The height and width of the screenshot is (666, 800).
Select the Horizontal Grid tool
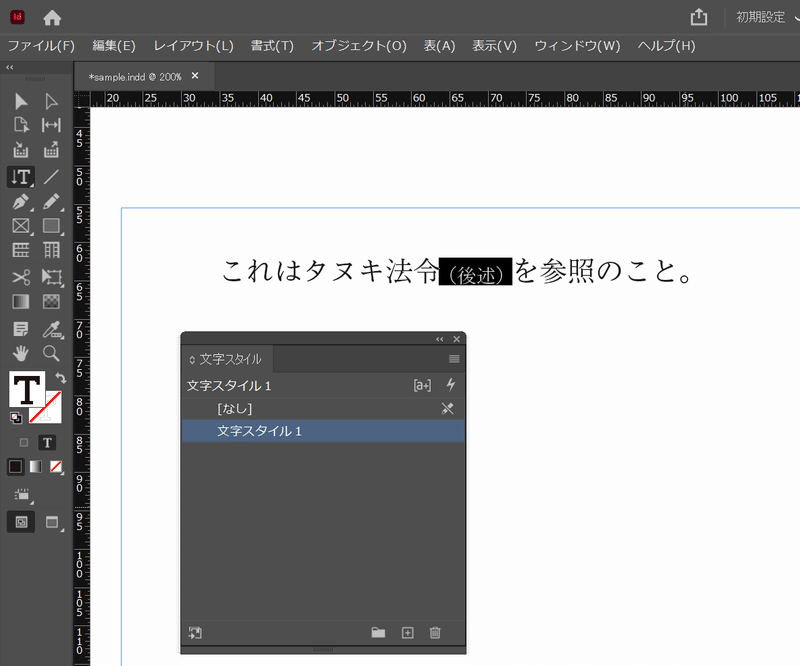coord(20,250)
